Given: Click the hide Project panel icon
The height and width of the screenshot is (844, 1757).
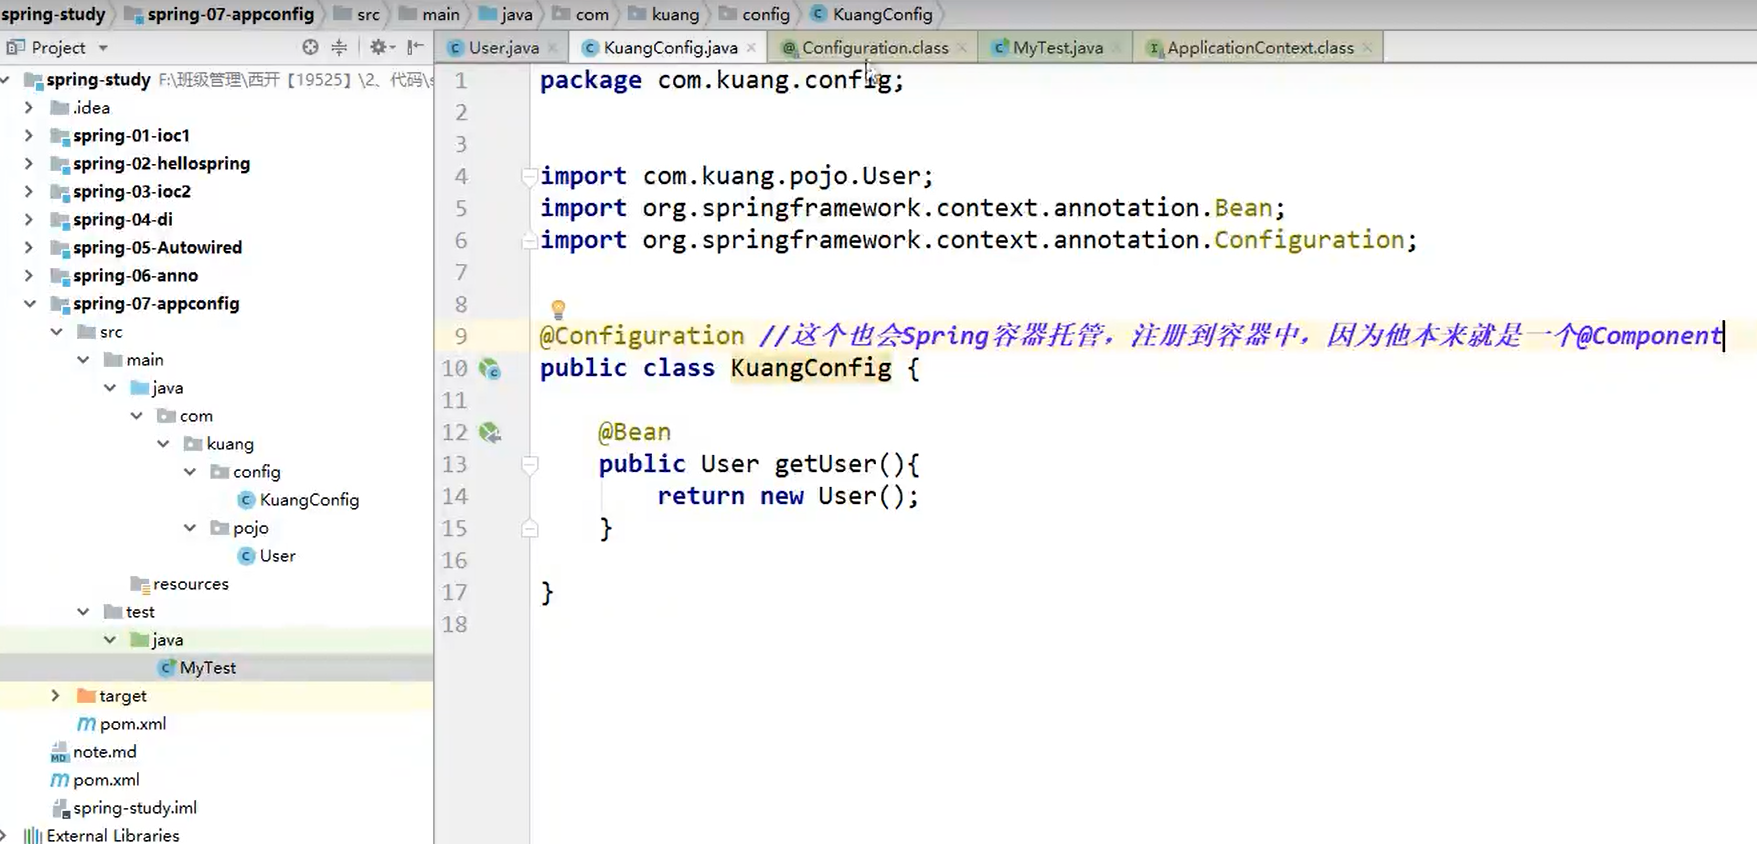Looking at the screenshot, I should [x=415, y=47].
